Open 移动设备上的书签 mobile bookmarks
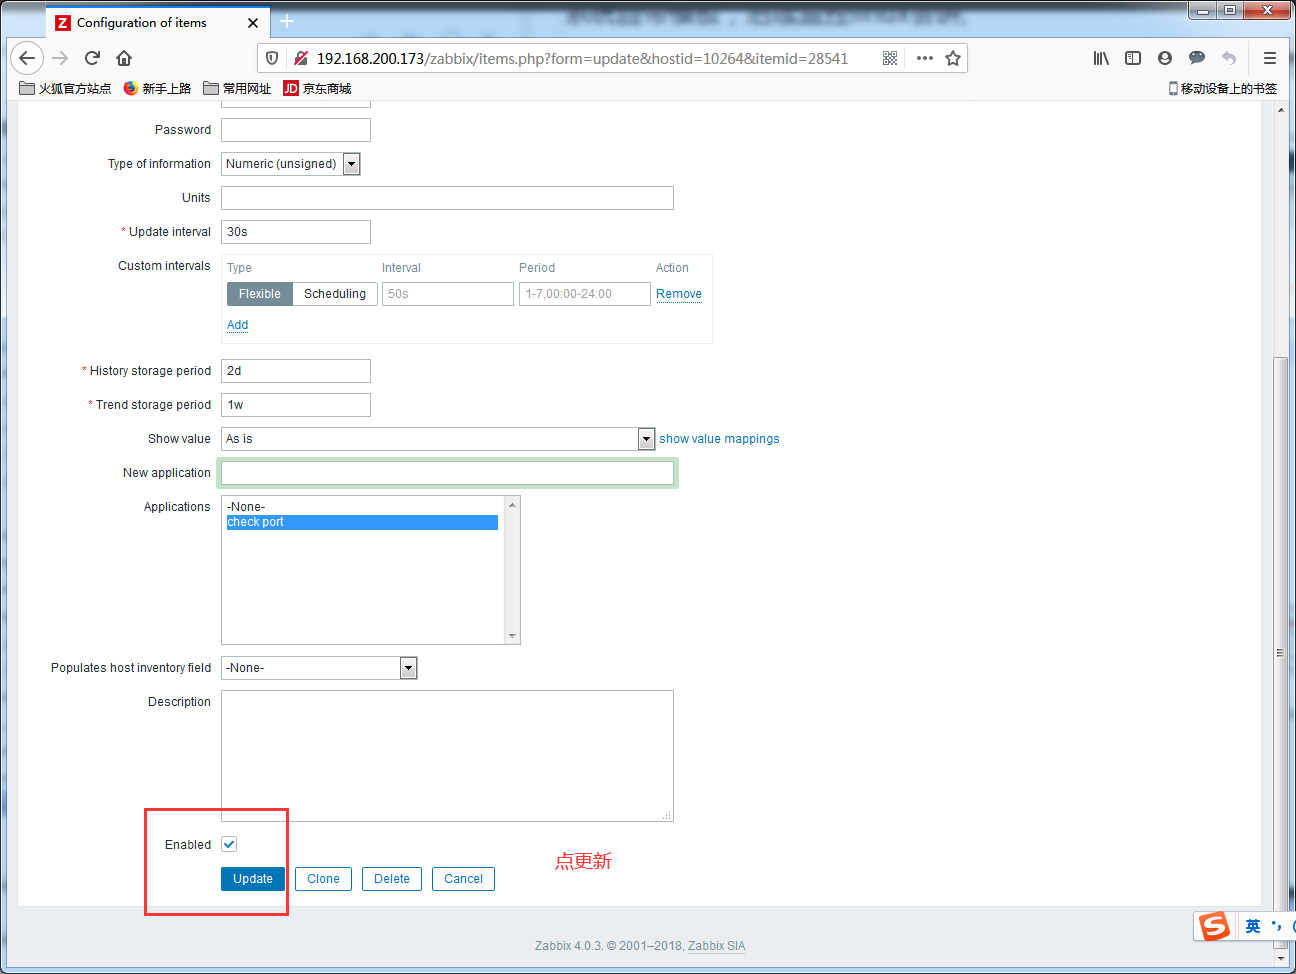 tap(1222, 88)
